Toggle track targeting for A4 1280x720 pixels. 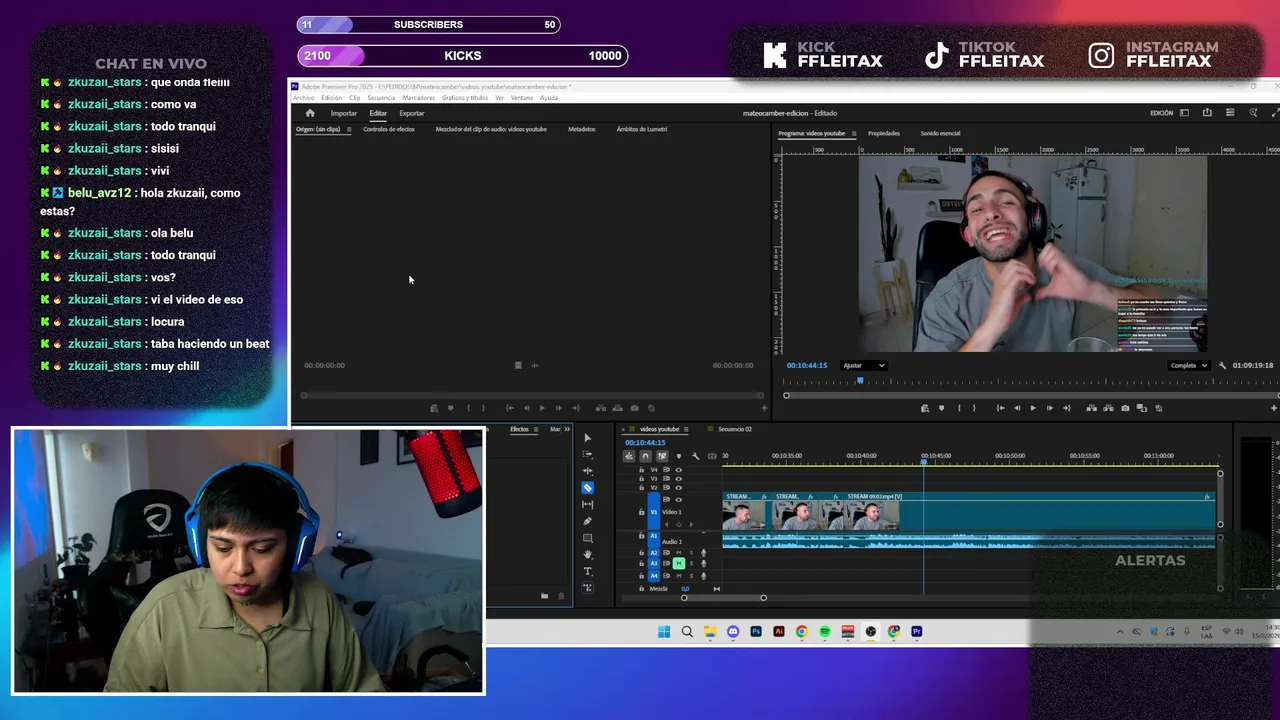pyautogui.click(x=654, y=576)
